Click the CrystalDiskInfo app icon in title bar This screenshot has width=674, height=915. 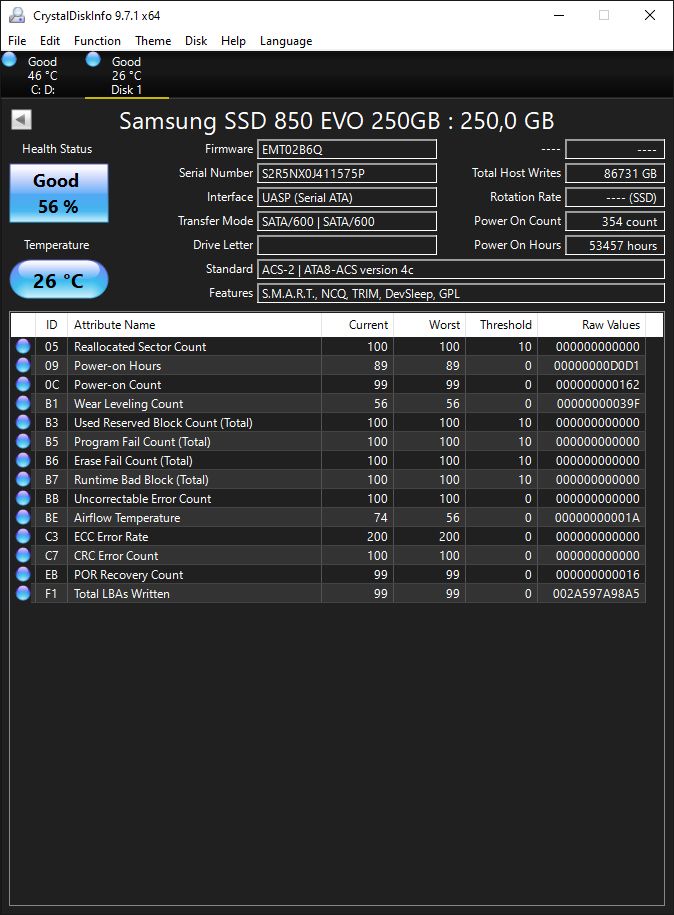click(x=16, y=15)
